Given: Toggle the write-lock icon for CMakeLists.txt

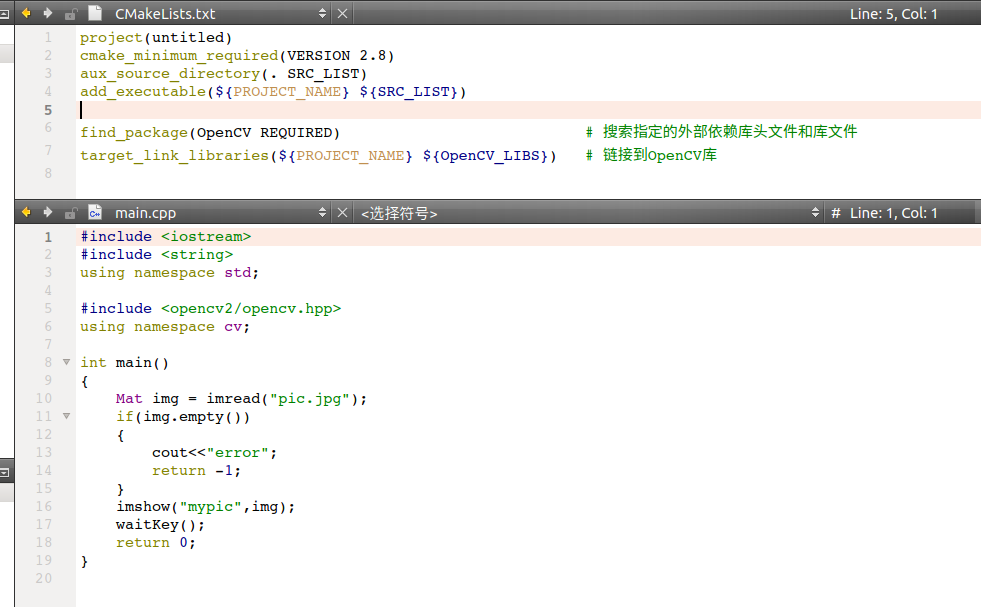Looking at the screenshot, I should 70,14.
